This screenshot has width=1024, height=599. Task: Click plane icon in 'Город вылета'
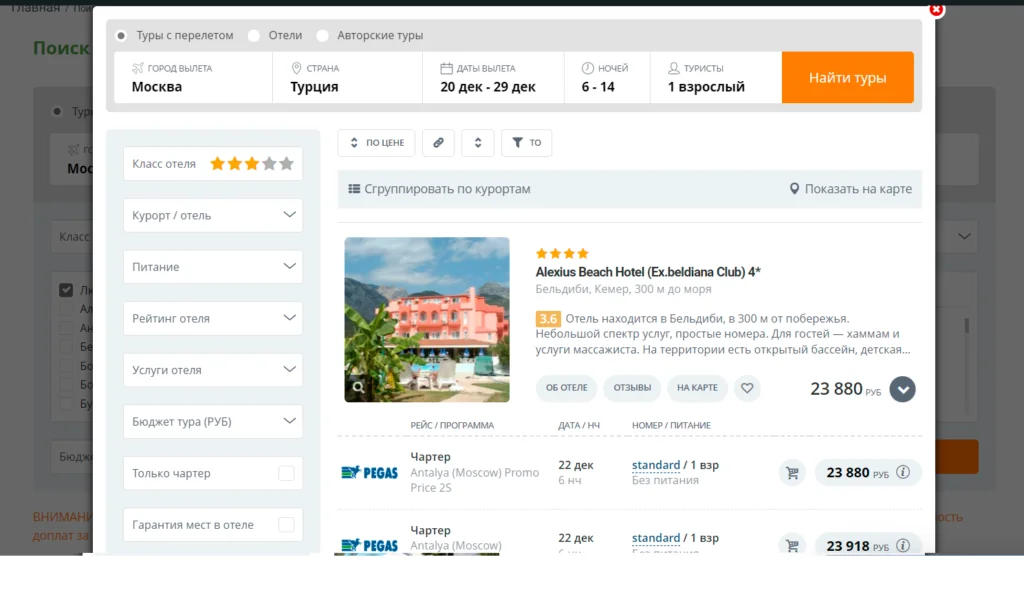tap(137, 68)
